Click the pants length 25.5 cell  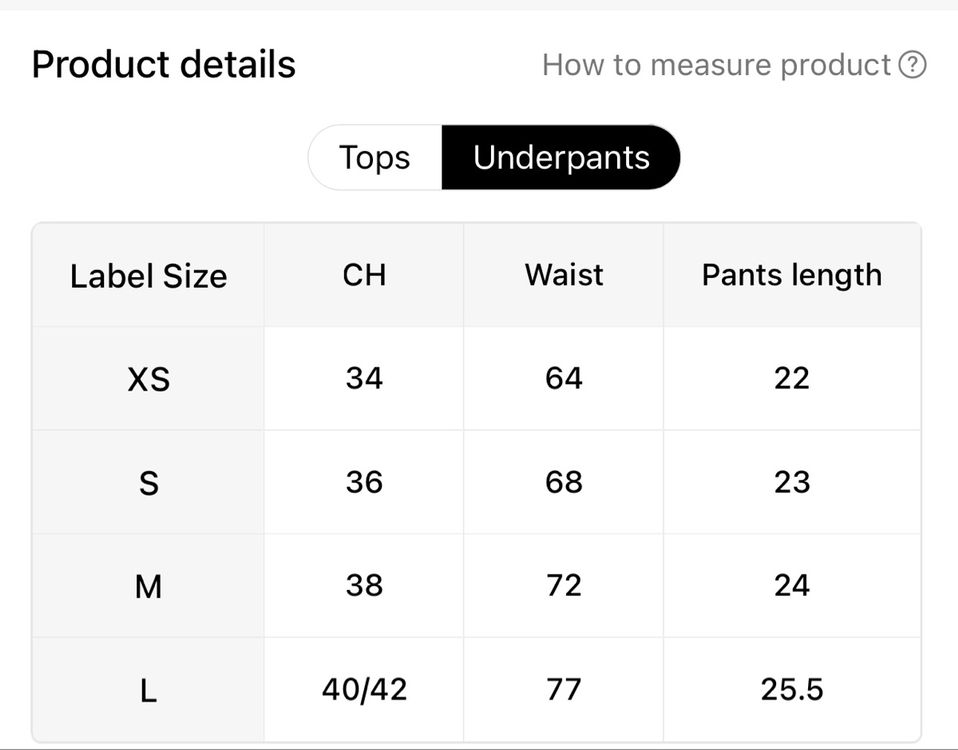pyautogui.click(x=791, y=689)
